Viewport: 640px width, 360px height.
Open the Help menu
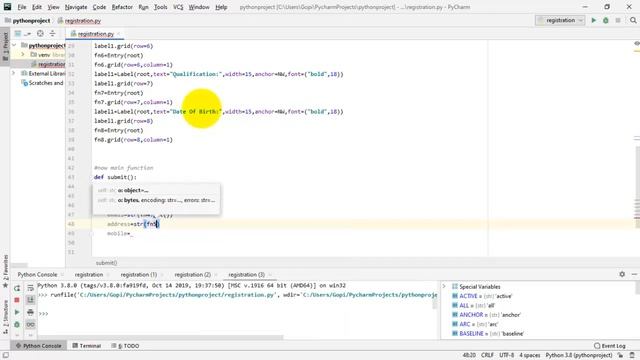pyautogui.click(x=221, y=7)
